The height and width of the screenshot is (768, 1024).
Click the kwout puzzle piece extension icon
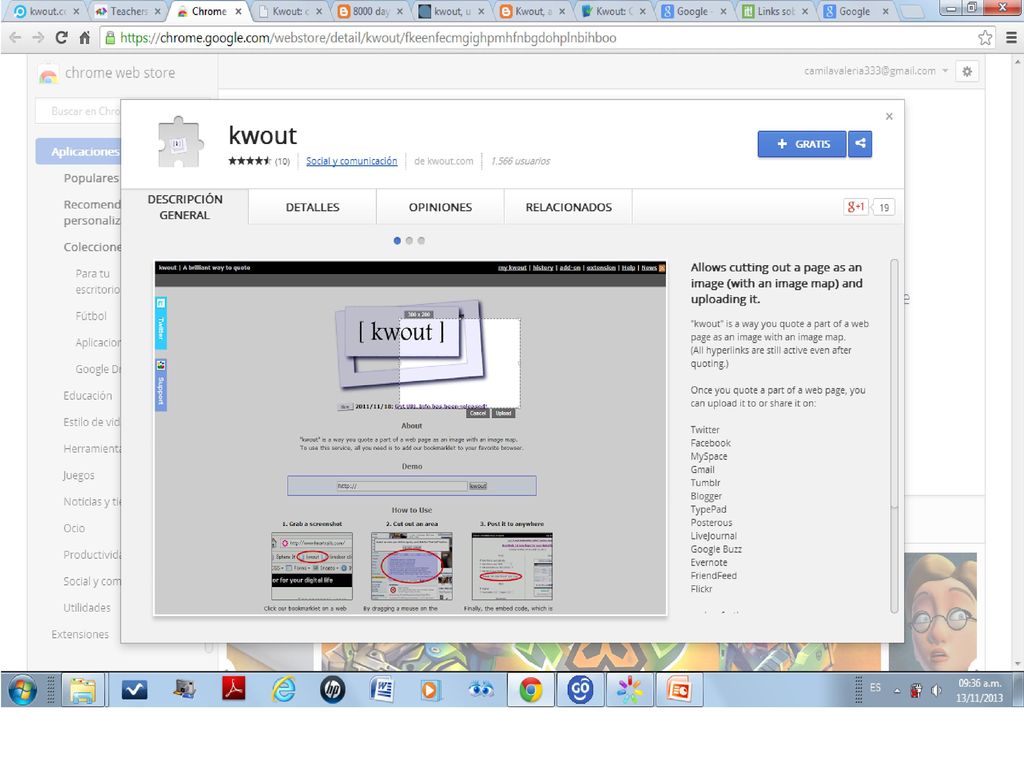180,142
